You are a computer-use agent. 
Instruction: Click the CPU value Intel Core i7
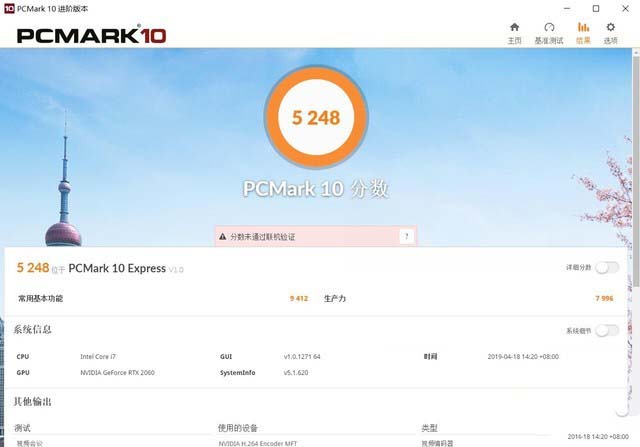(x=98, y=356)
